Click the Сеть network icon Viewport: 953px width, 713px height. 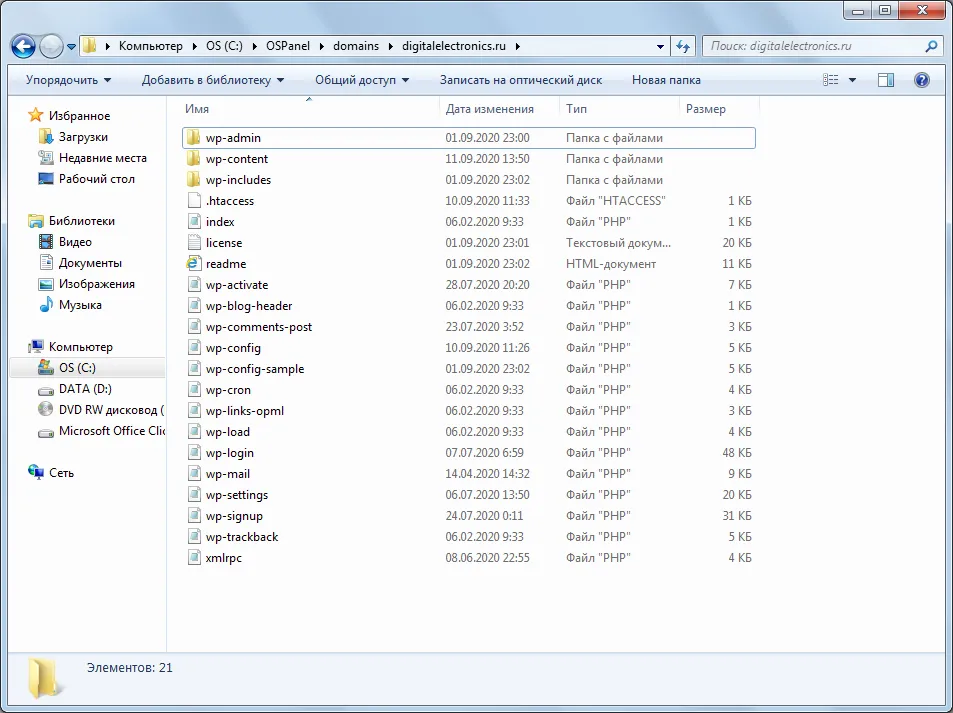(x=36, y=473)
